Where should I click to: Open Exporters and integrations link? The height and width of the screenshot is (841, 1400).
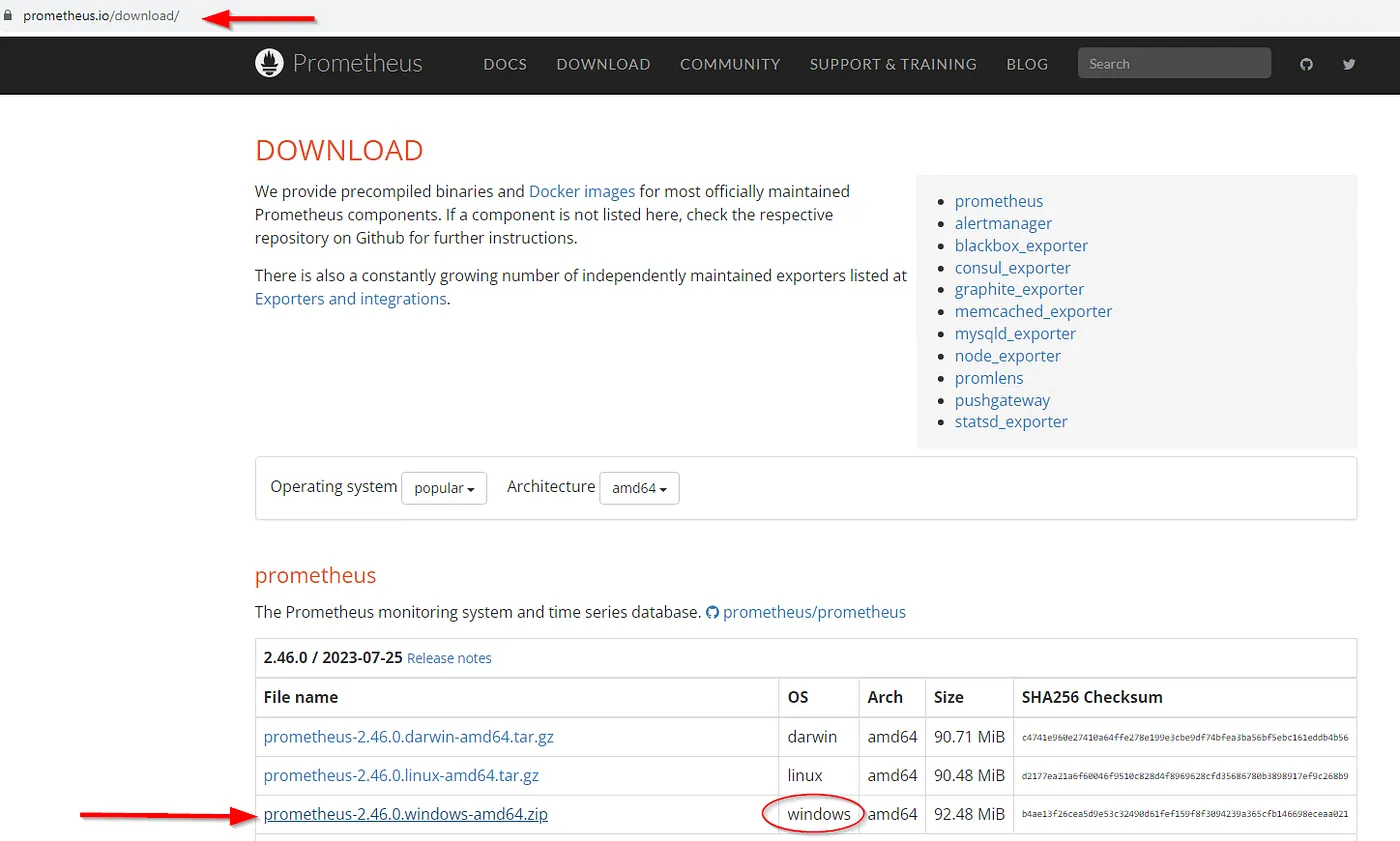click(350, 299)
